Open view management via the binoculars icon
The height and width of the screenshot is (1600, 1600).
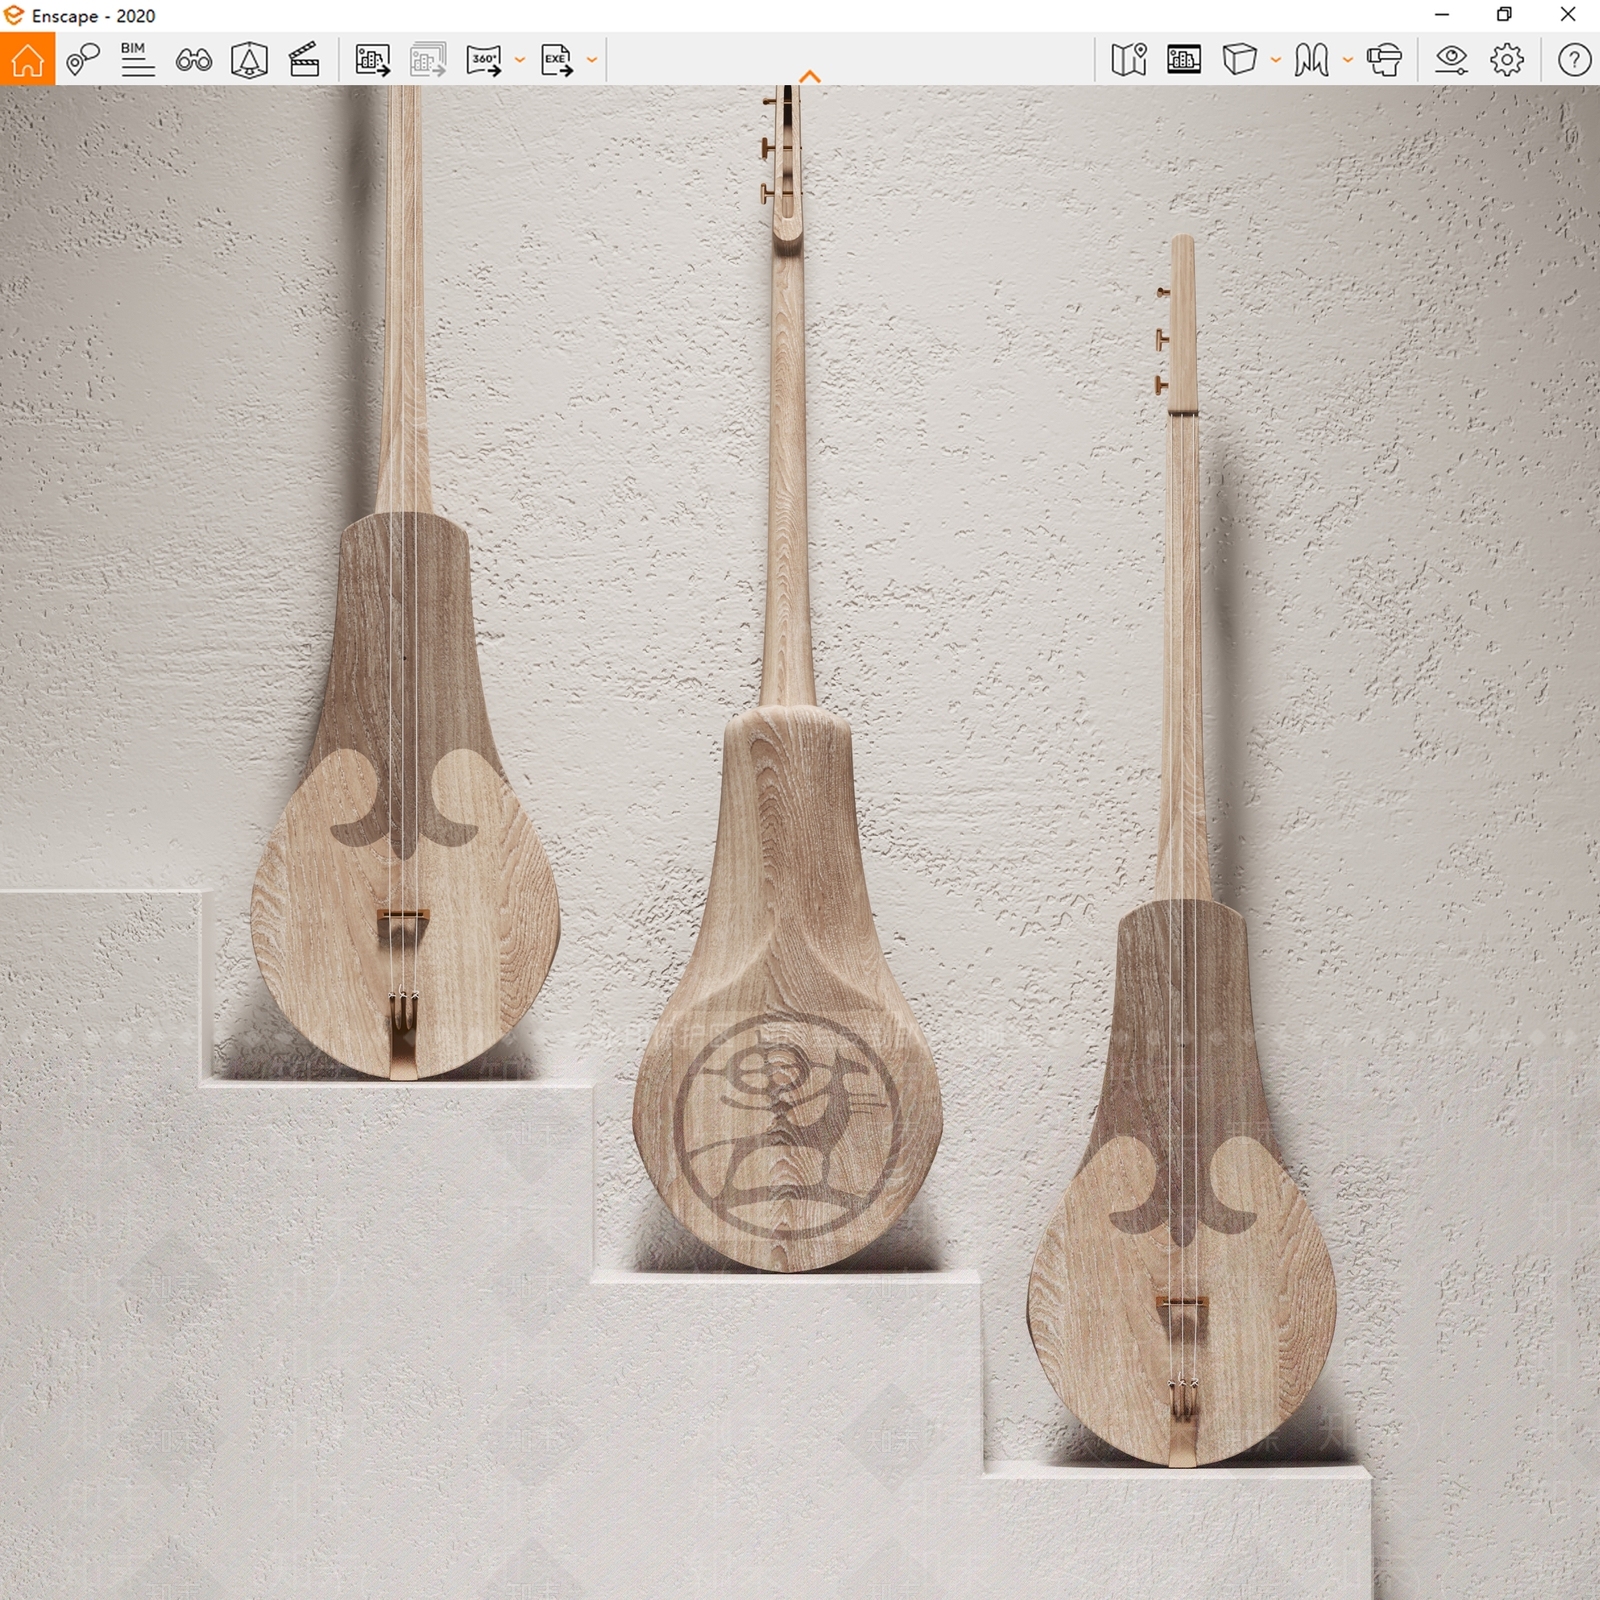click(x=193, y=60)
